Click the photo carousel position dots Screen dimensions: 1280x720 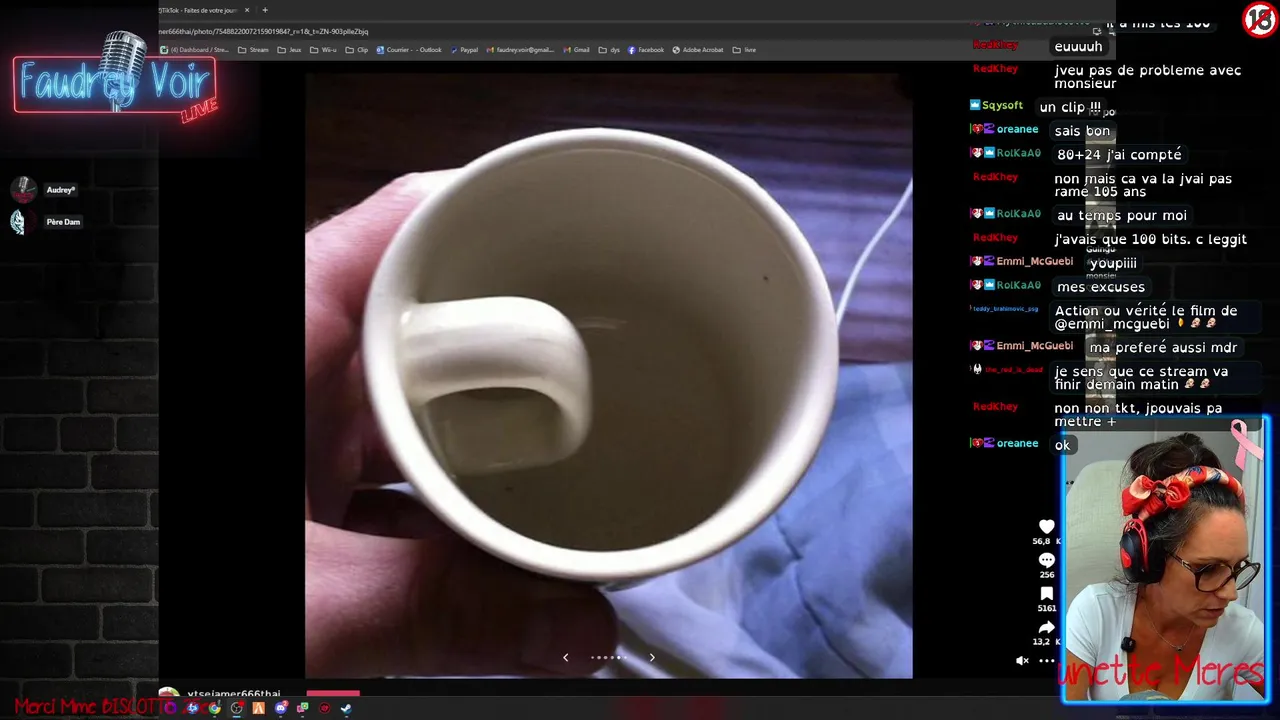tap(609, 657)
